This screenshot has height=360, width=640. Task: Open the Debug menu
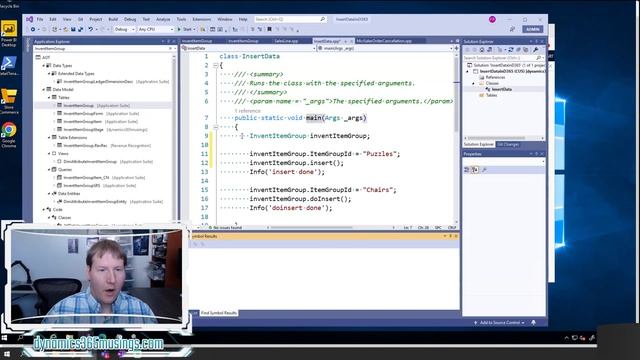[130, 19]
